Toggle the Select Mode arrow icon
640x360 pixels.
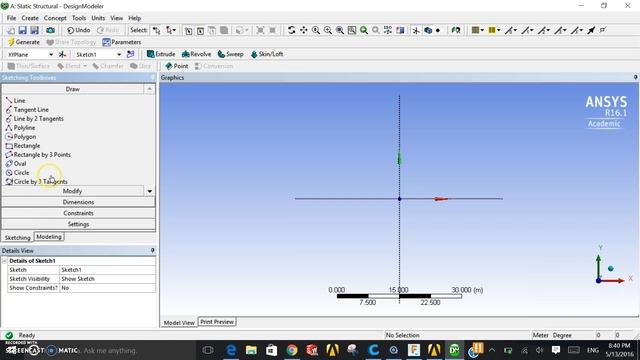pos(156,30)
